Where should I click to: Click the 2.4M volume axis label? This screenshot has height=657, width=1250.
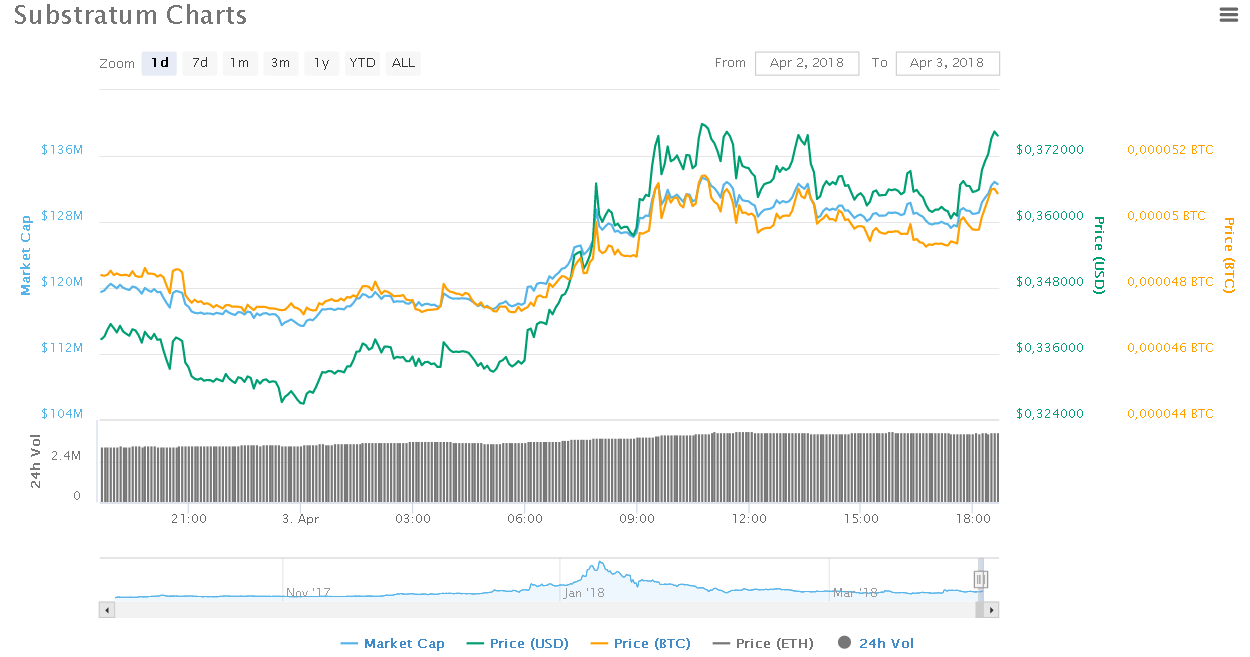point(66,456)
